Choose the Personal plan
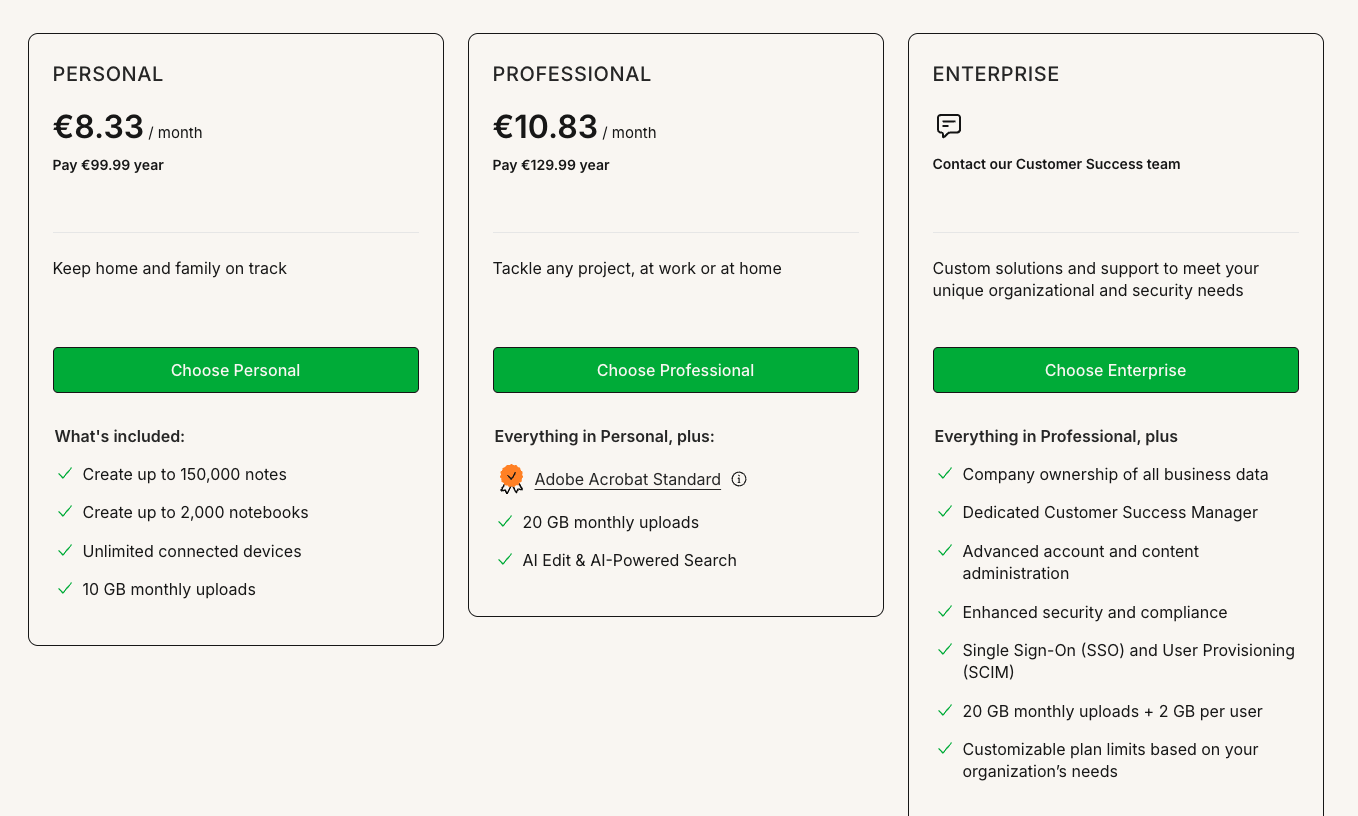 click(x=236, y=370)
